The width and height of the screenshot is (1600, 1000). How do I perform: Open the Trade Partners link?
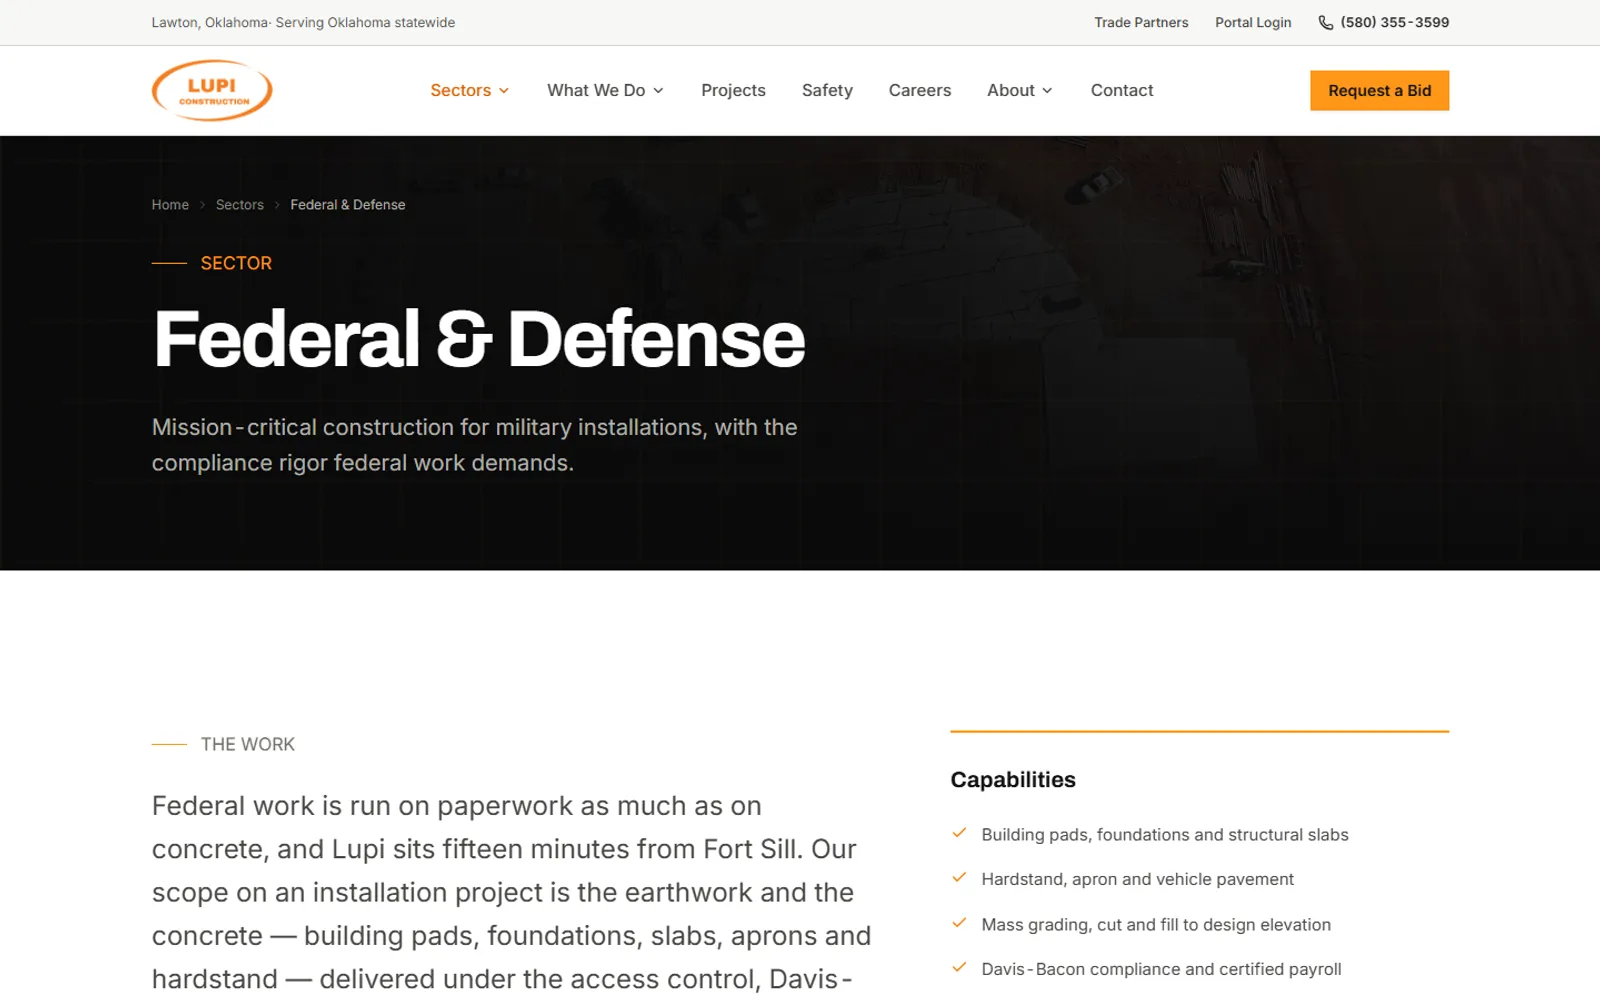point(1141,22)
